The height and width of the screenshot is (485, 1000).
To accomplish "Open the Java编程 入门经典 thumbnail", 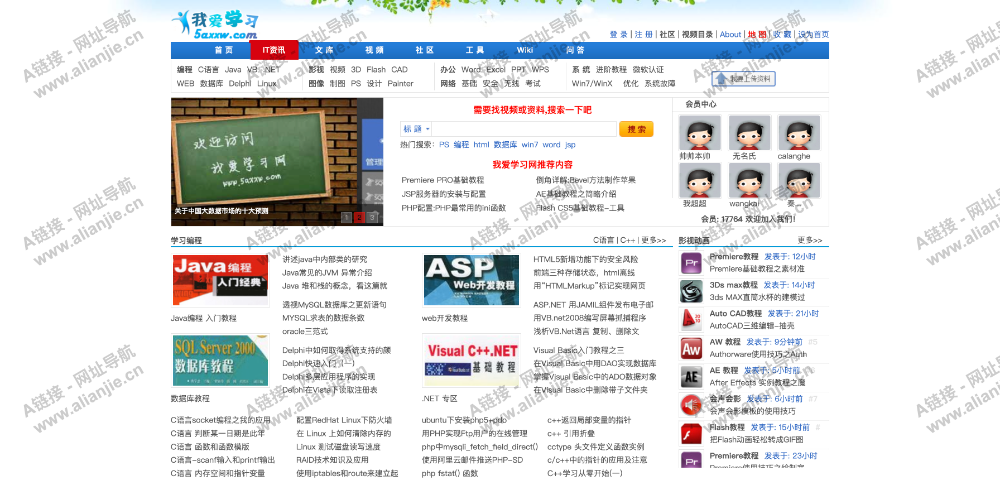I will 220,280.
